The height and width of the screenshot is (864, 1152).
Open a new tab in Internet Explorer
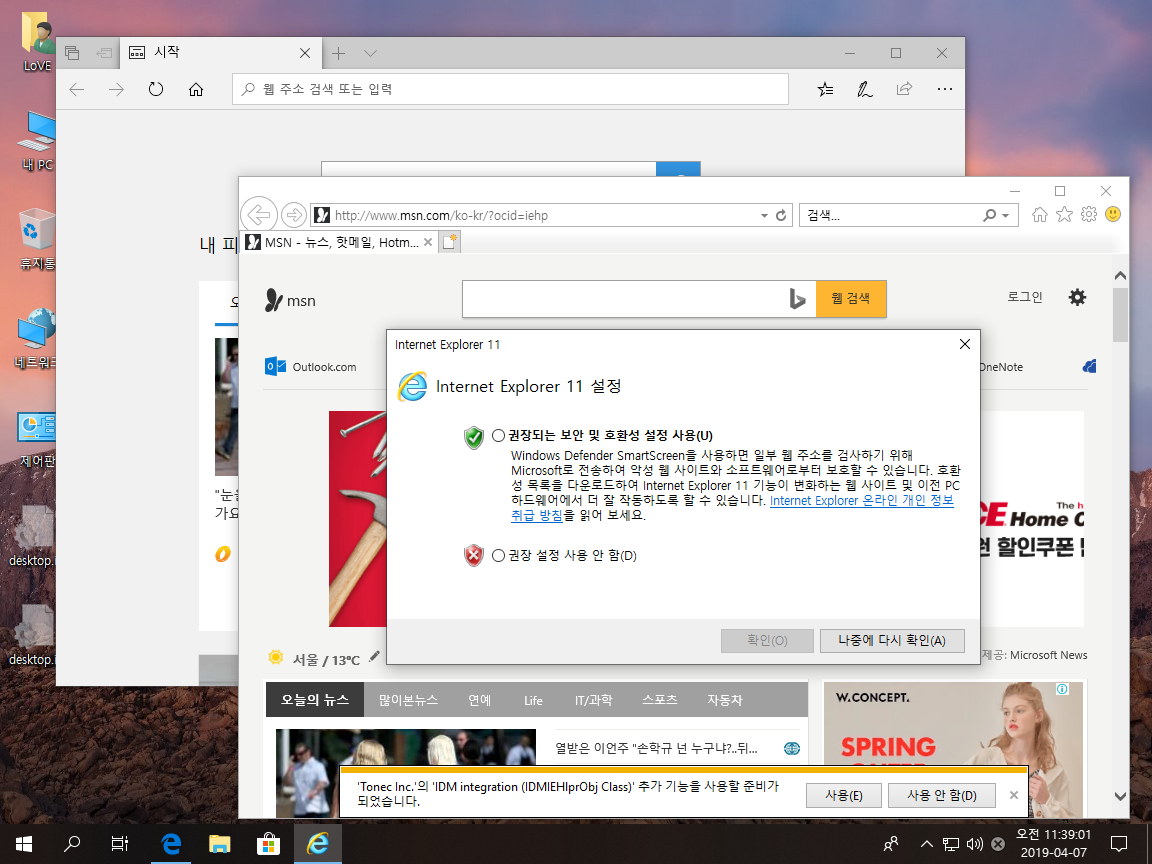coord(450,242)
